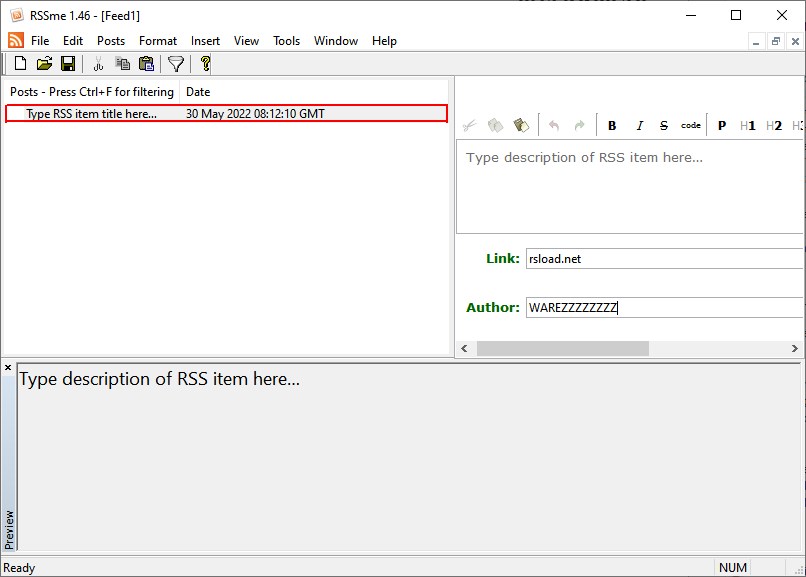Click right arrow of editor horizontal scrollbar
This screenshot has height=577, width=806.
795,348
